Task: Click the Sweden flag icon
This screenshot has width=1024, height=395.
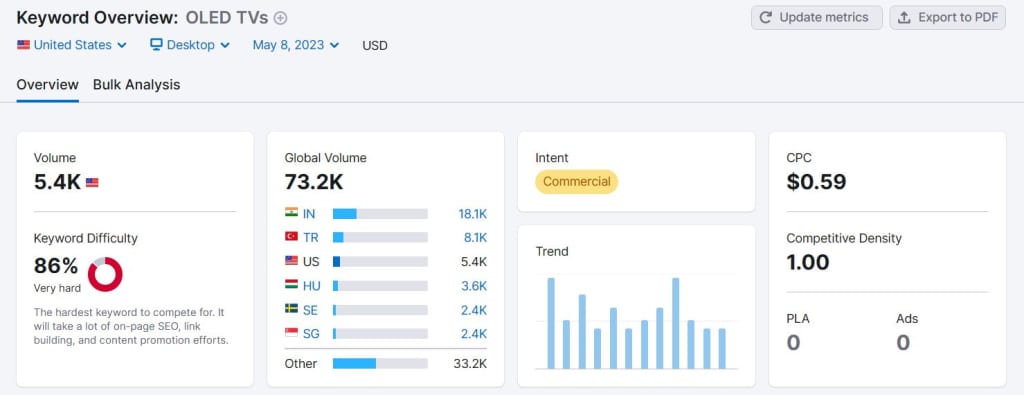Action: [x=291, y=309]
